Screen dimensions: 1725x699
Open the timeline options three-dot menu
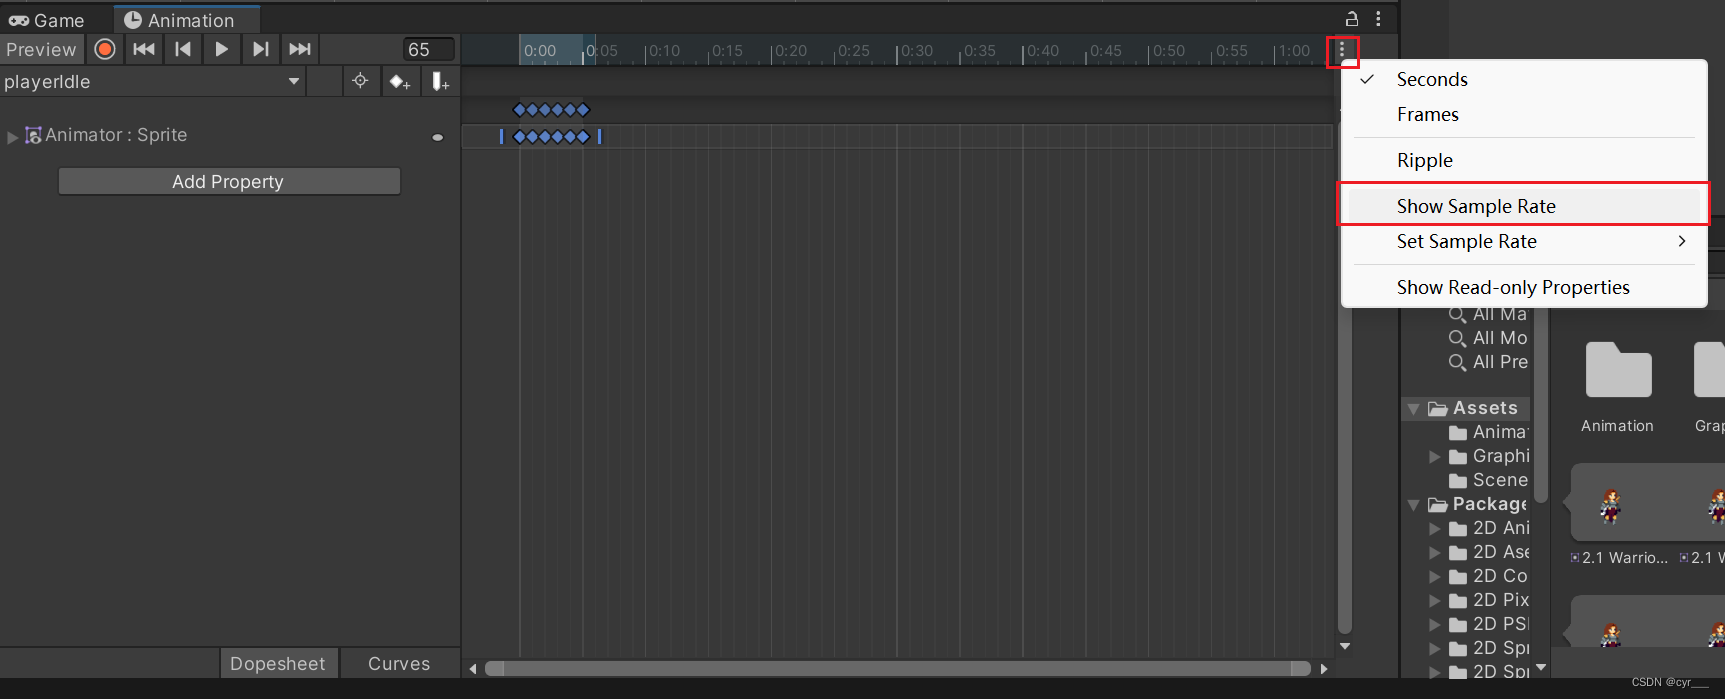point(1342,50)
